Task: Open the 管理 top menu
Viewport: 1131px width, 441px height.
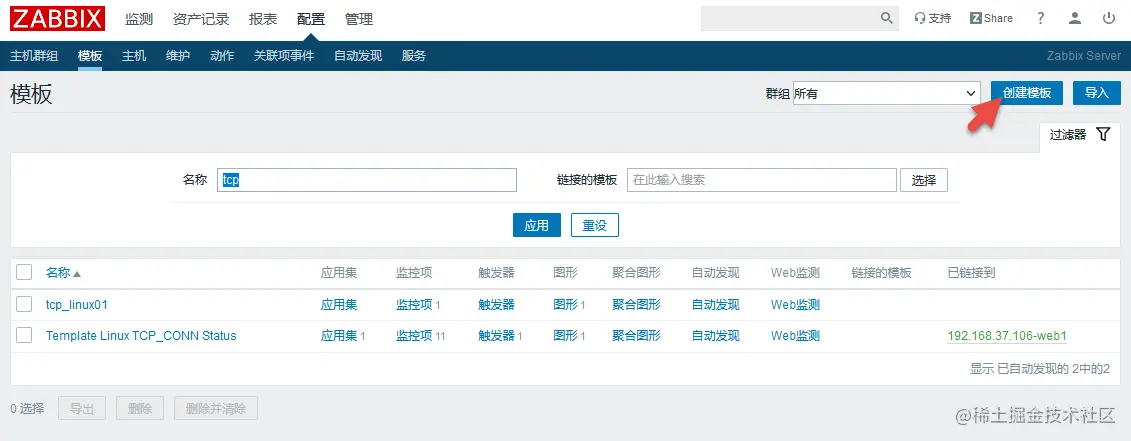Action: point(358,19)
